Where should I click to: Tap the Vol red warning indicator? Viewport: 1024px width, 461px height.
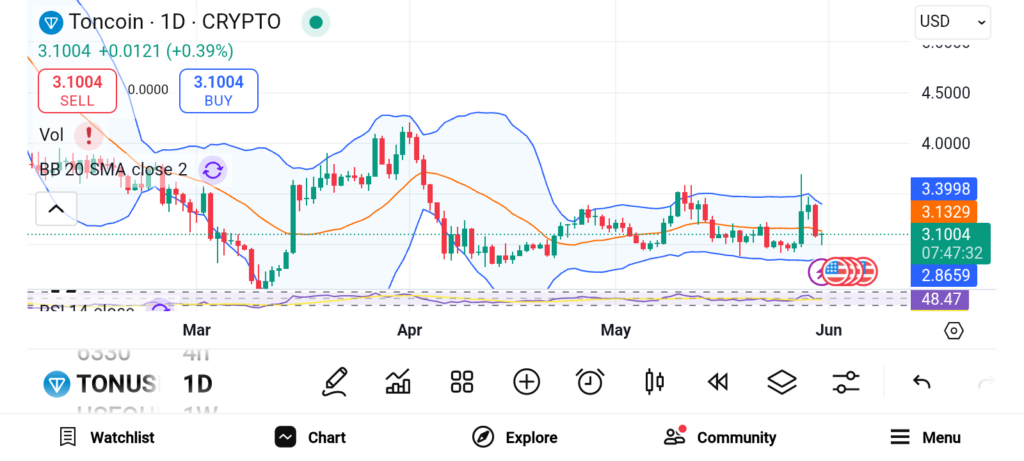point(90,134)
